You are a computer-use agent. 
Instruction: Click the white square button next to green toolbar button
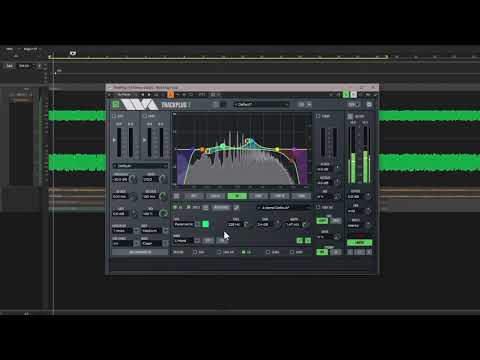click(353, 95)
